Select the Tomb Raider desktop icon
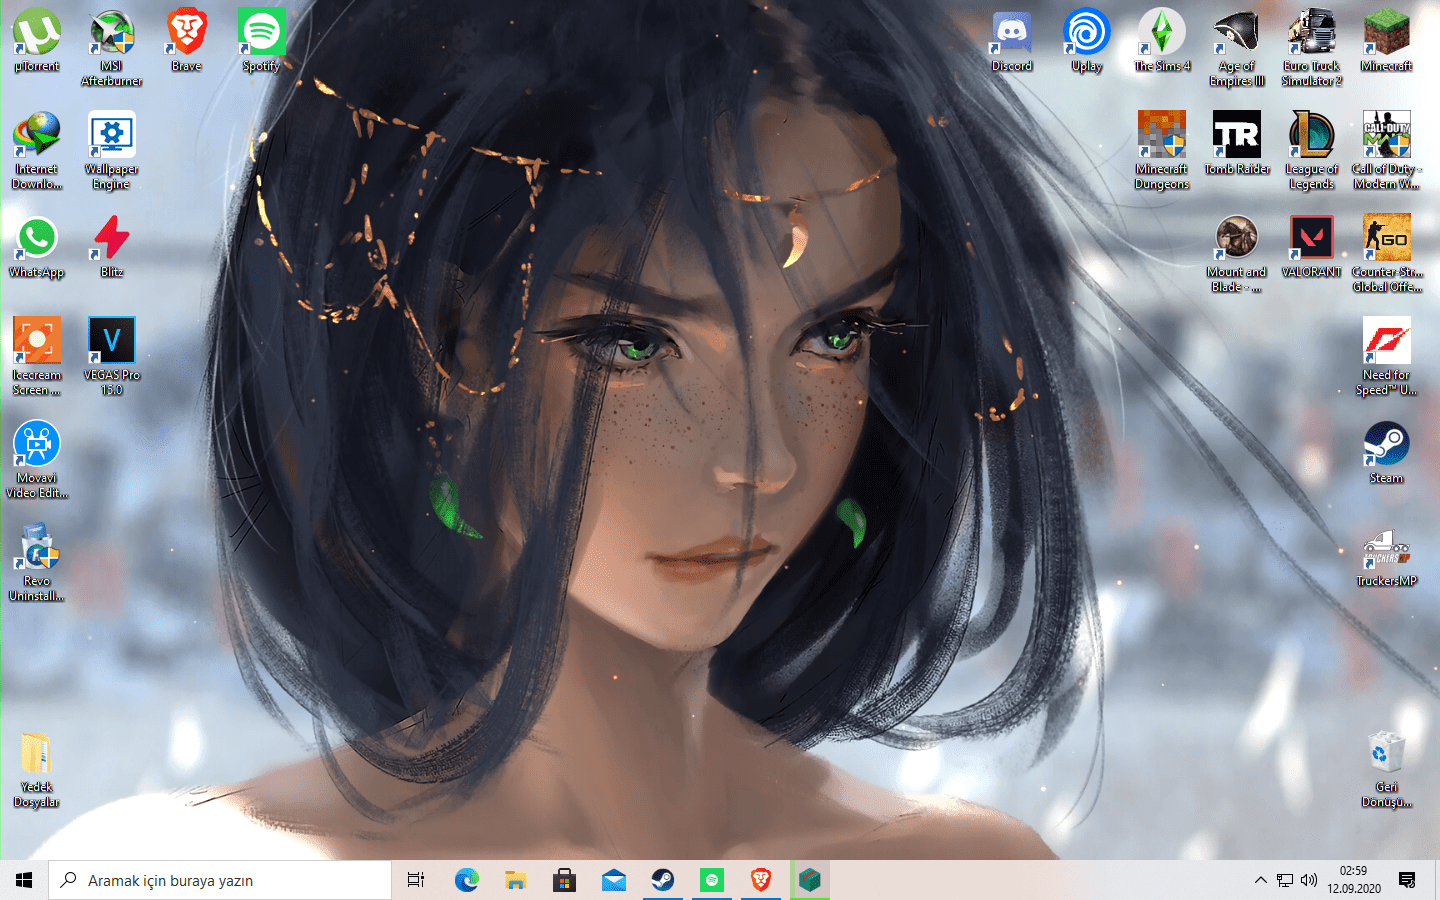The height and width of the screenshot is (900, 1440). click(x=1237, y=143)
